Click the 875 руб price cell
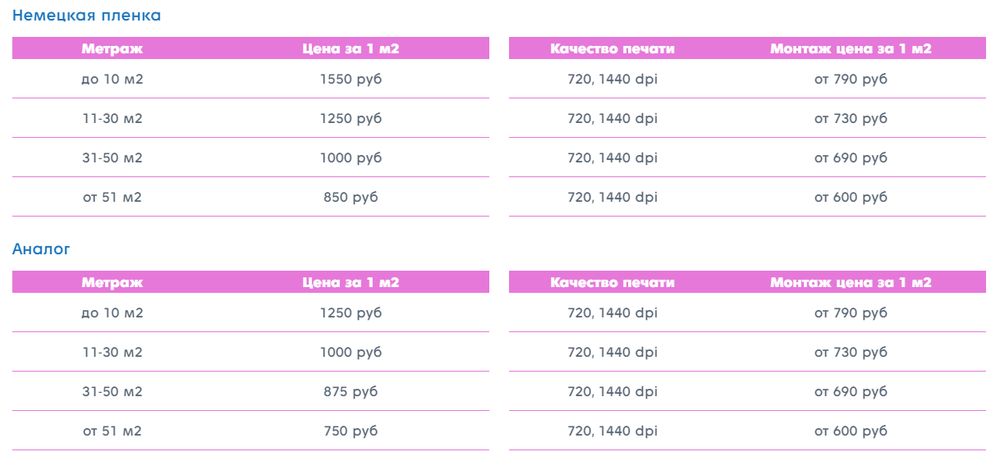1000x470 pixels. (x=351, y=391)
